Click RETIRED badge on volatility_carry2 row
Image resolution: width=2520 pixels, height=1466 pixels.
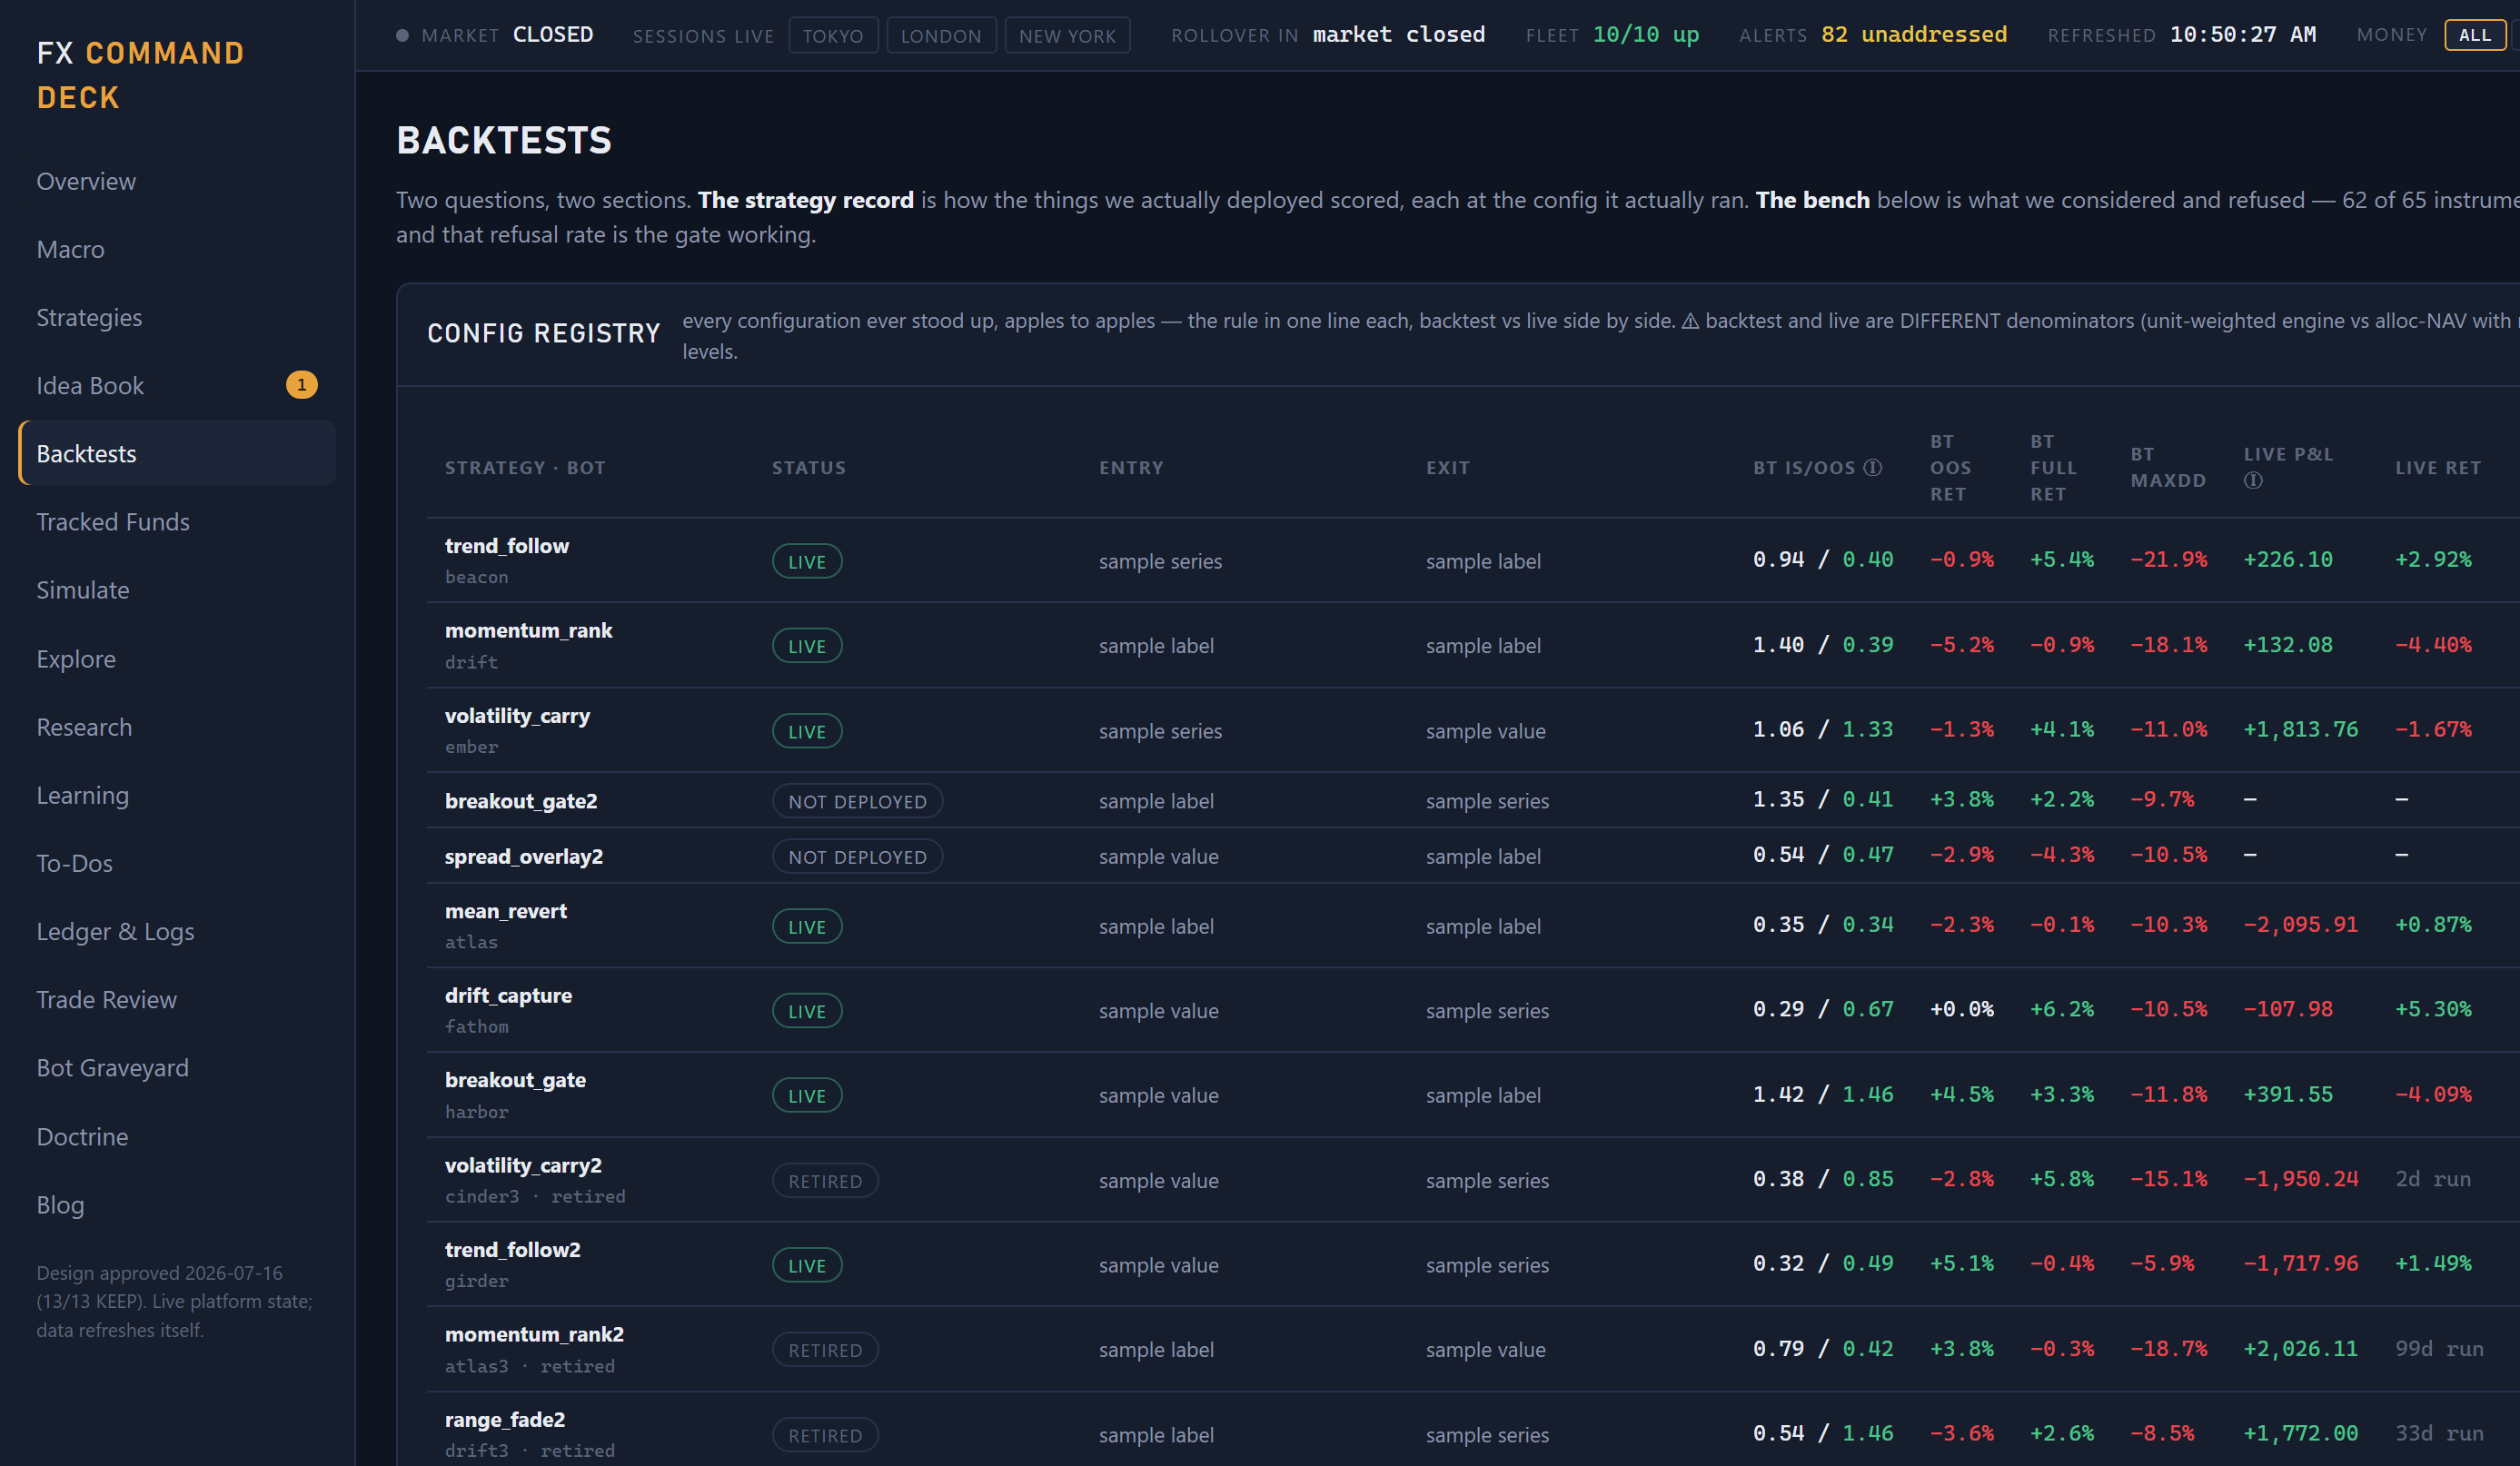825,1181
